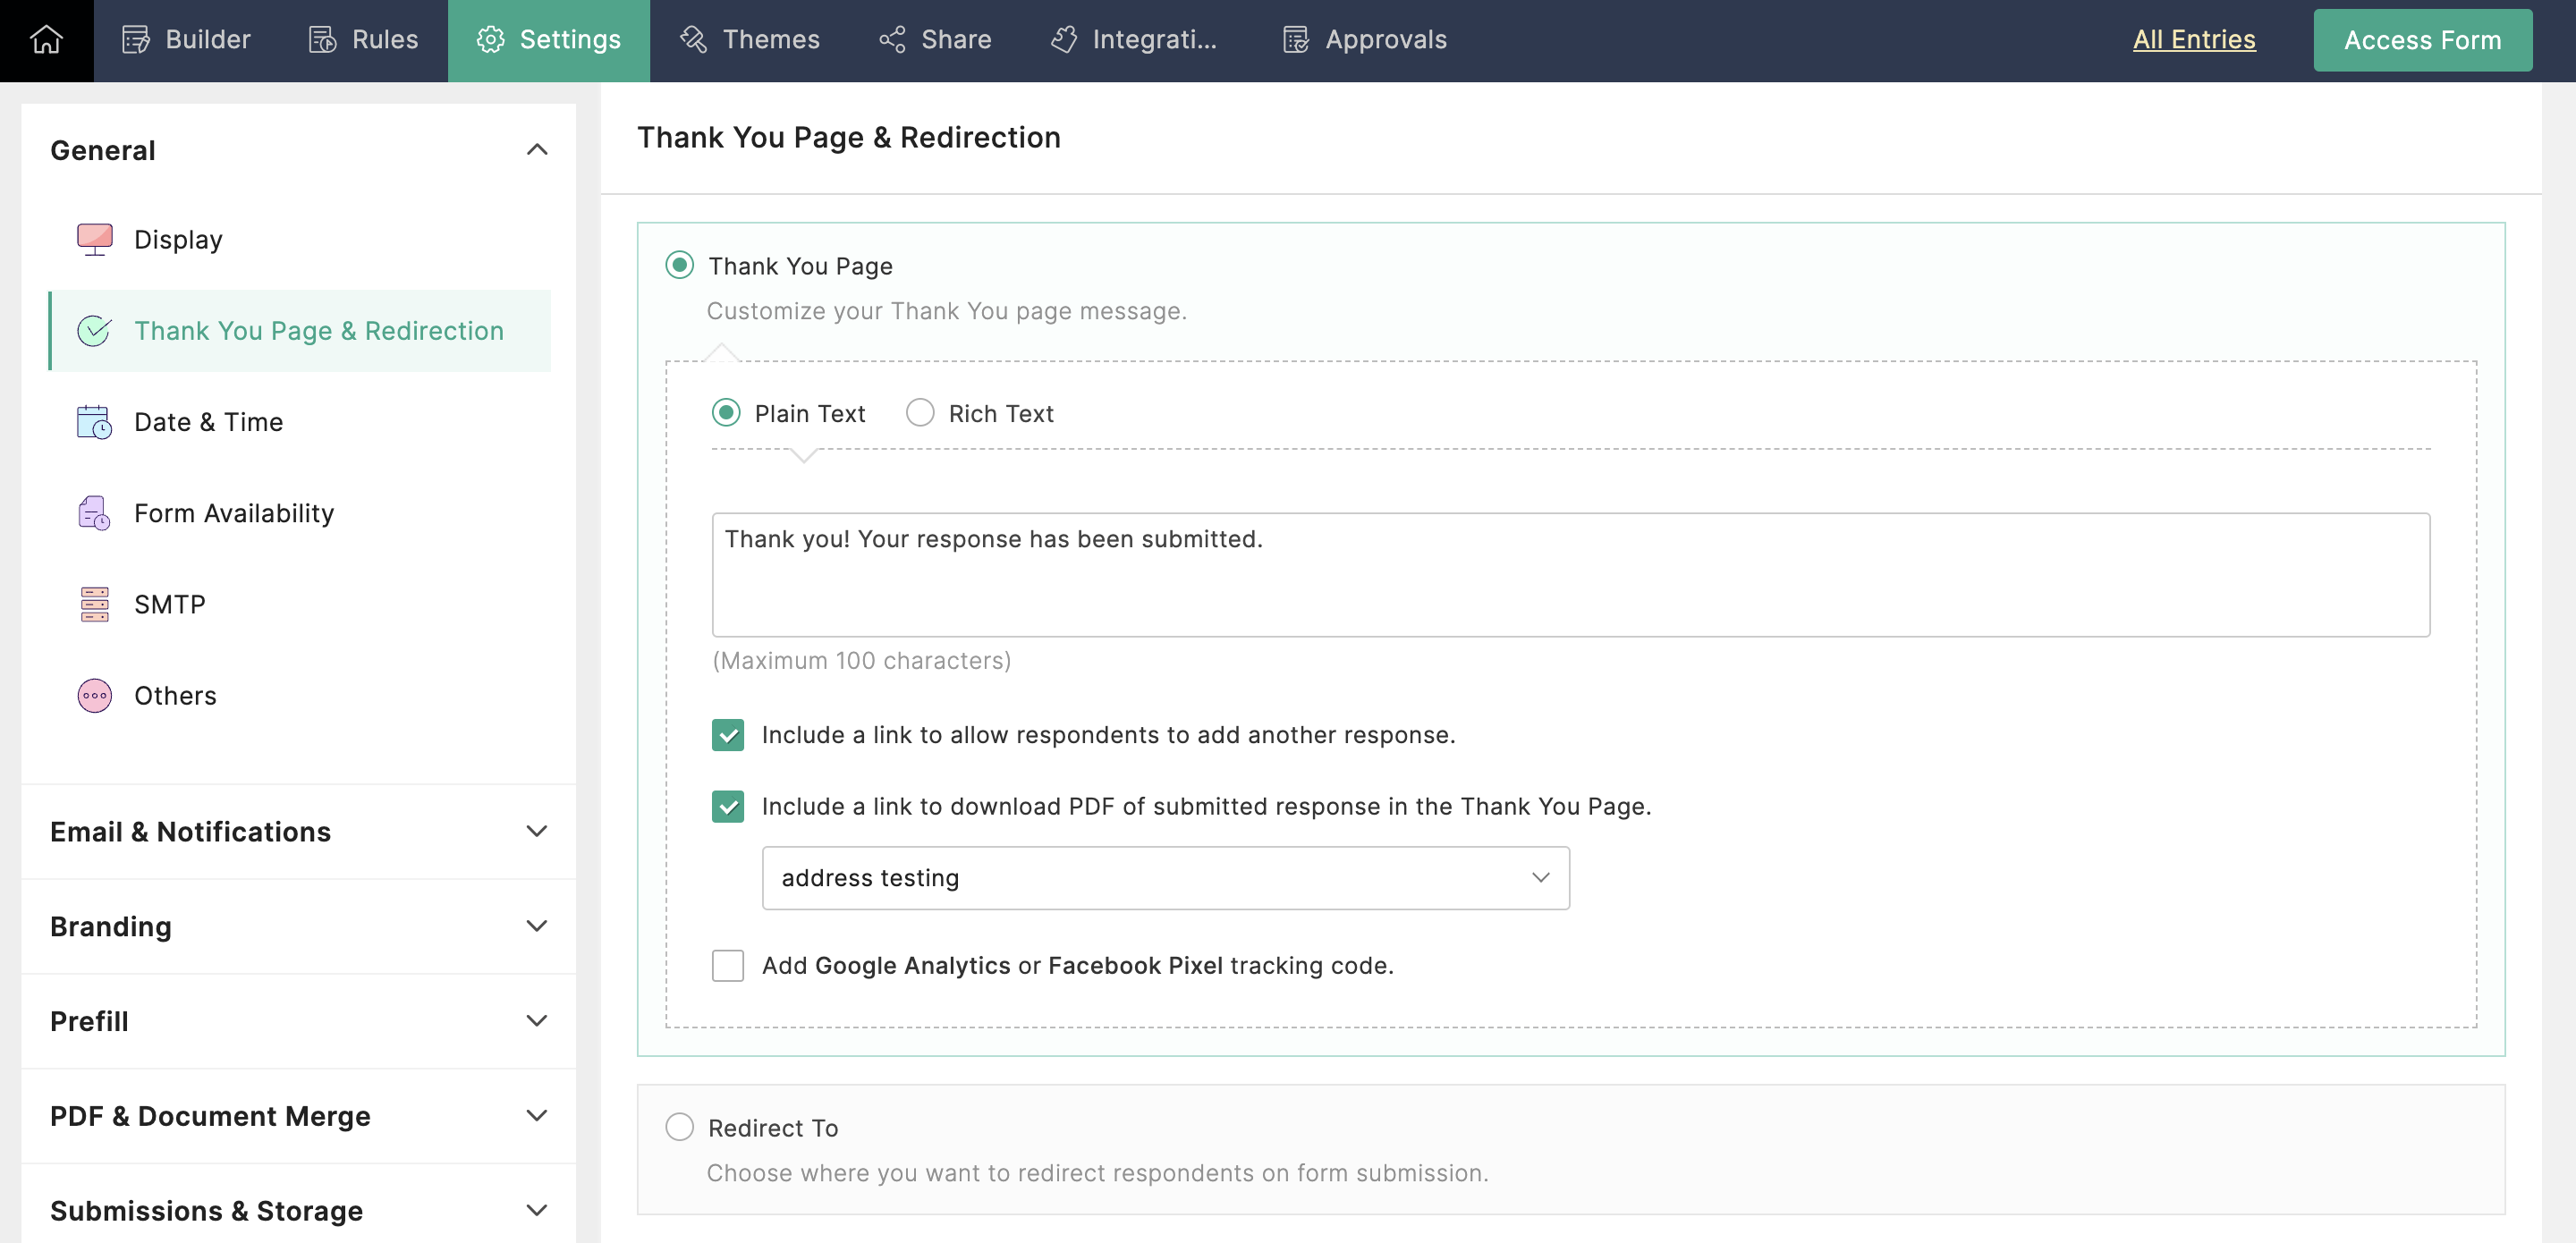Open the Display settings monitor icon
This screenshot has width=2576, height=1243.
(94, 240)
